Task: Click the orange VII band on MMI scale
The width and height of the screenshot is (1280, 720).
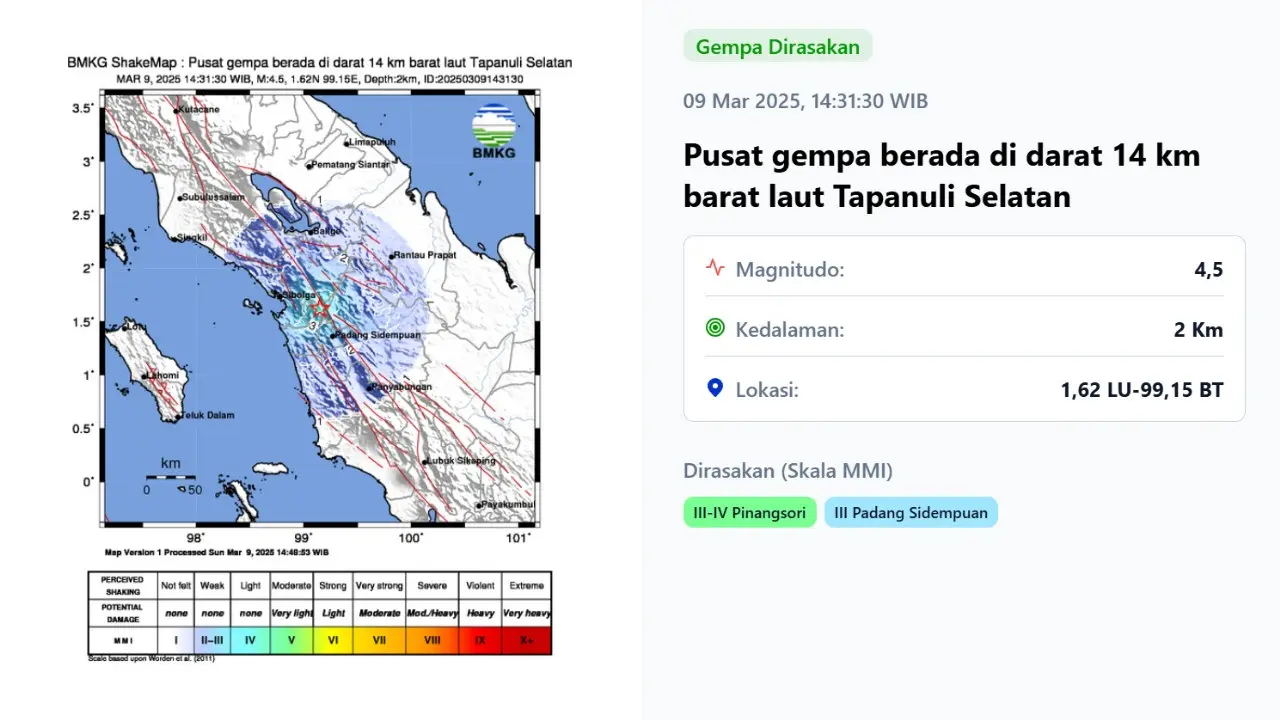Action: 380,640
